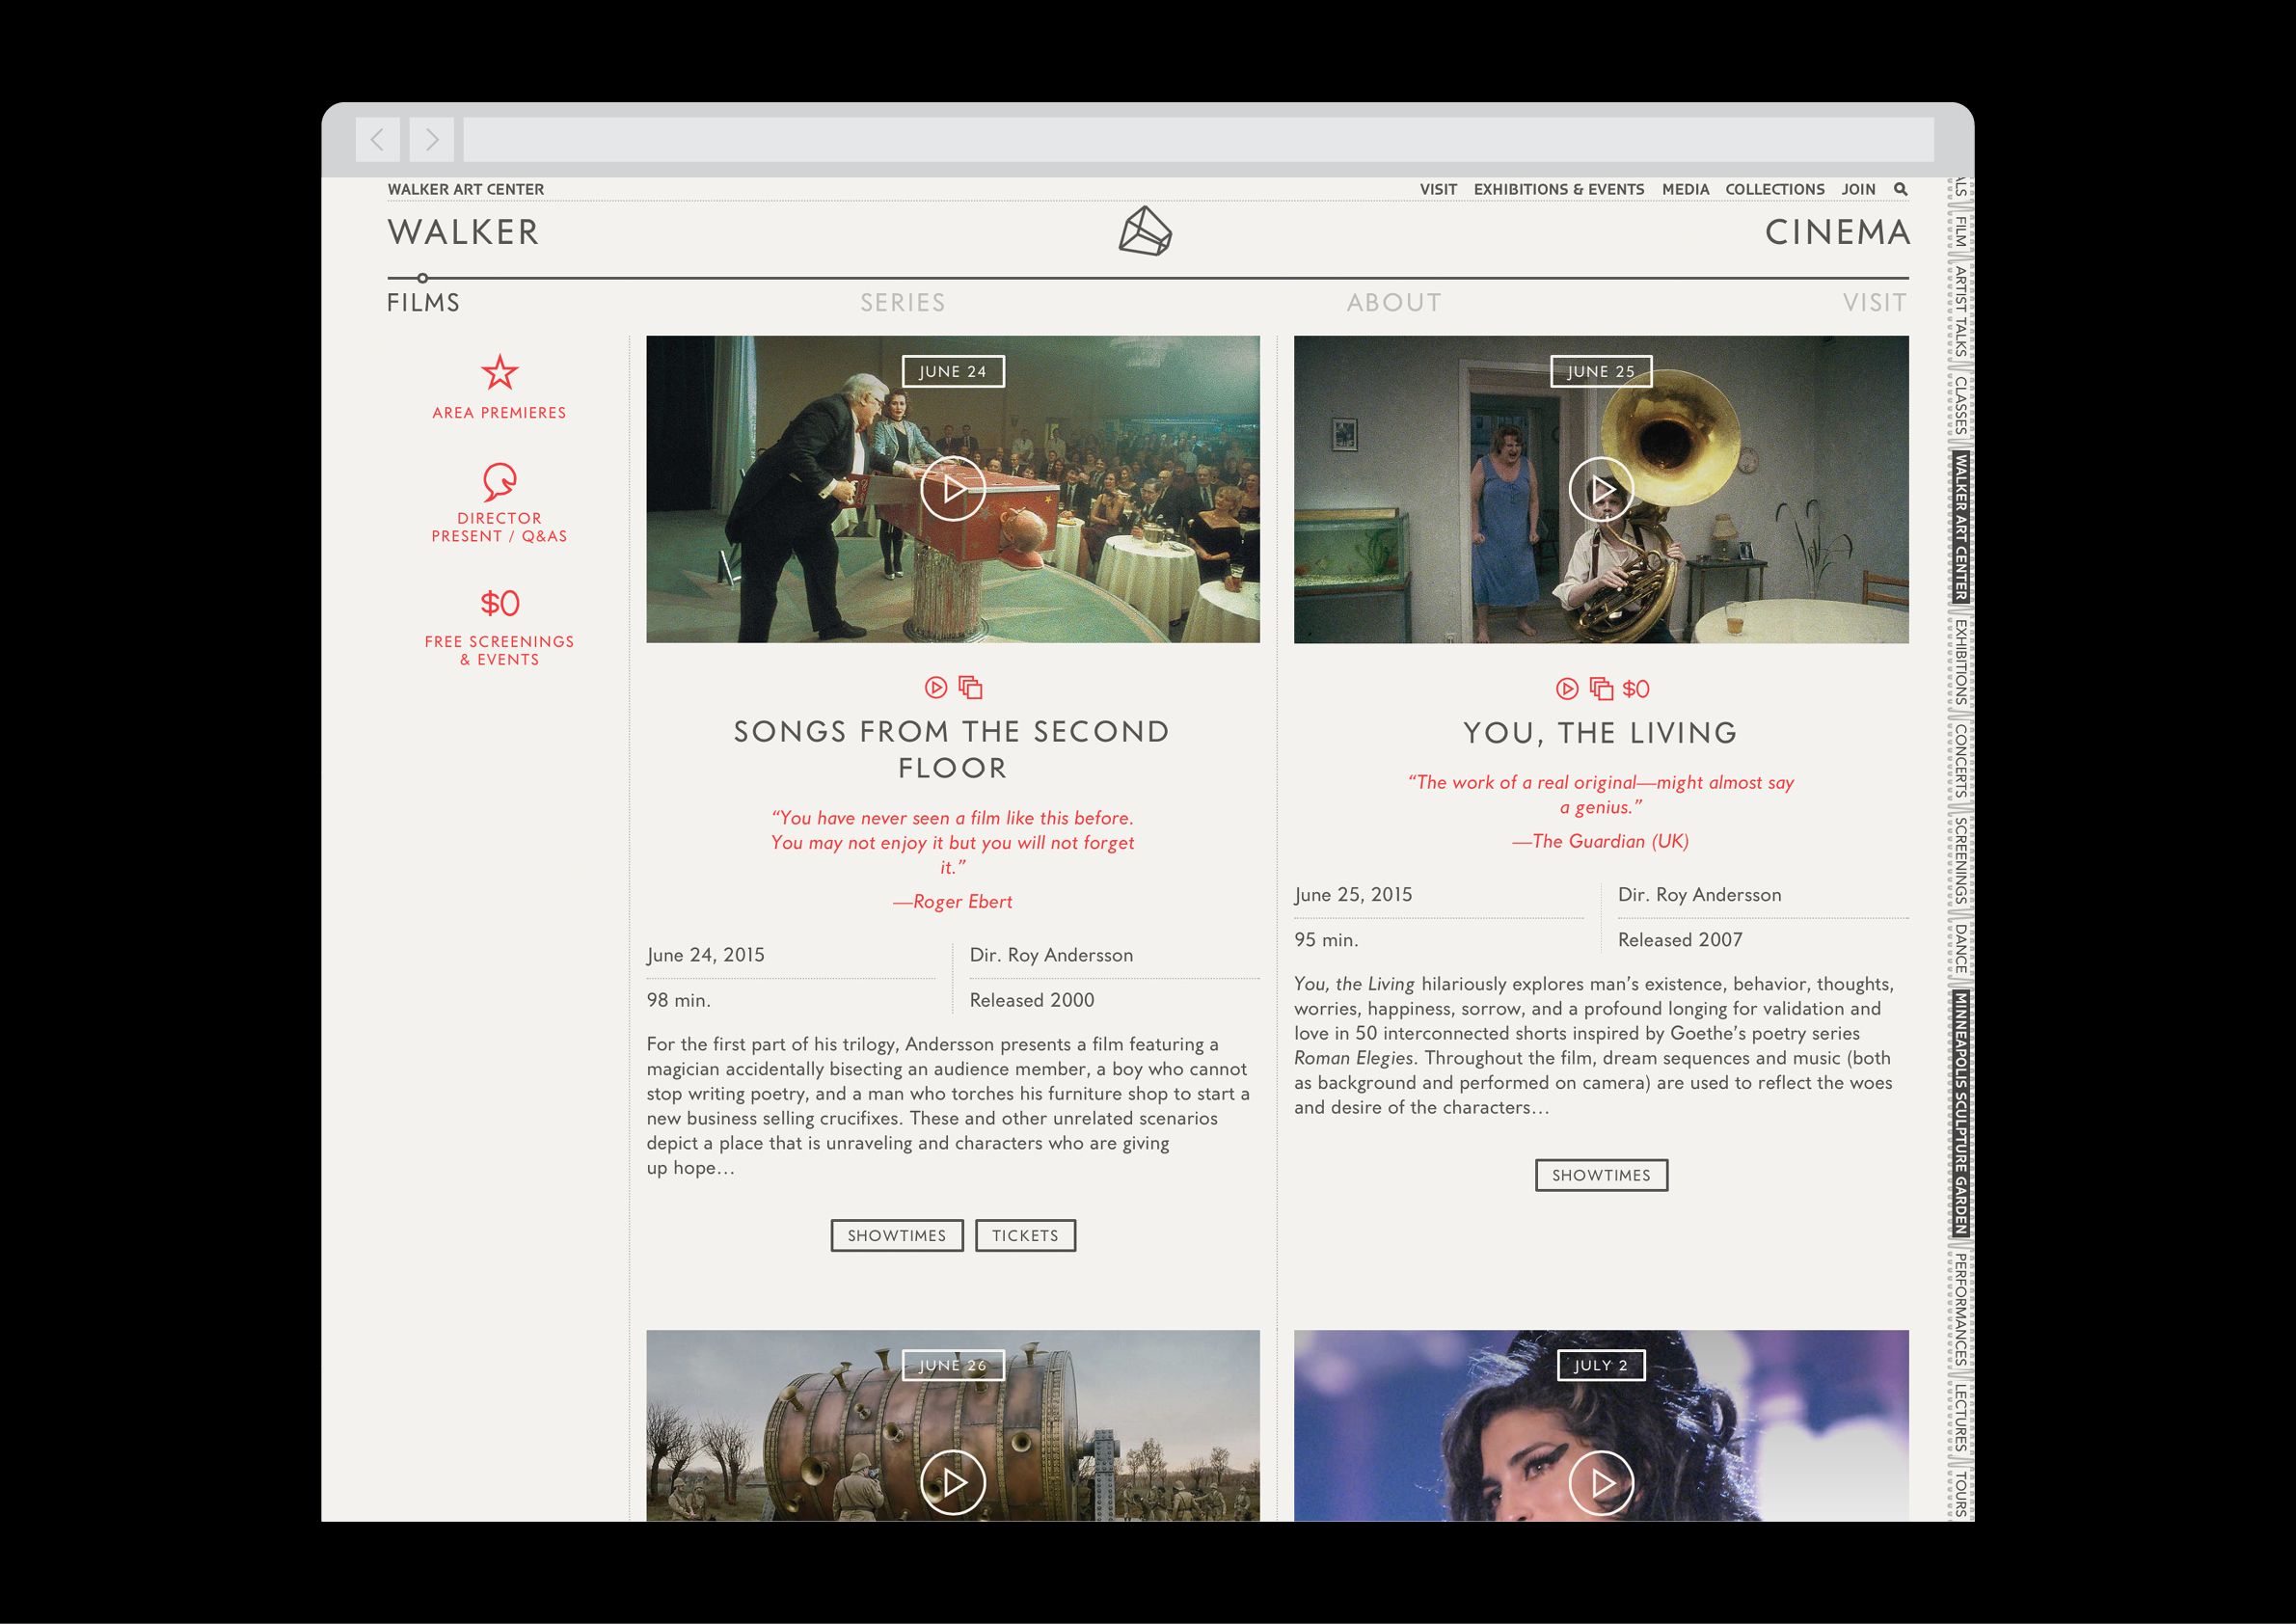Click small red play icon under June 24 image
Image resolution: width=2296 pixels, height=1624 pixels.
tap(935, 687)
